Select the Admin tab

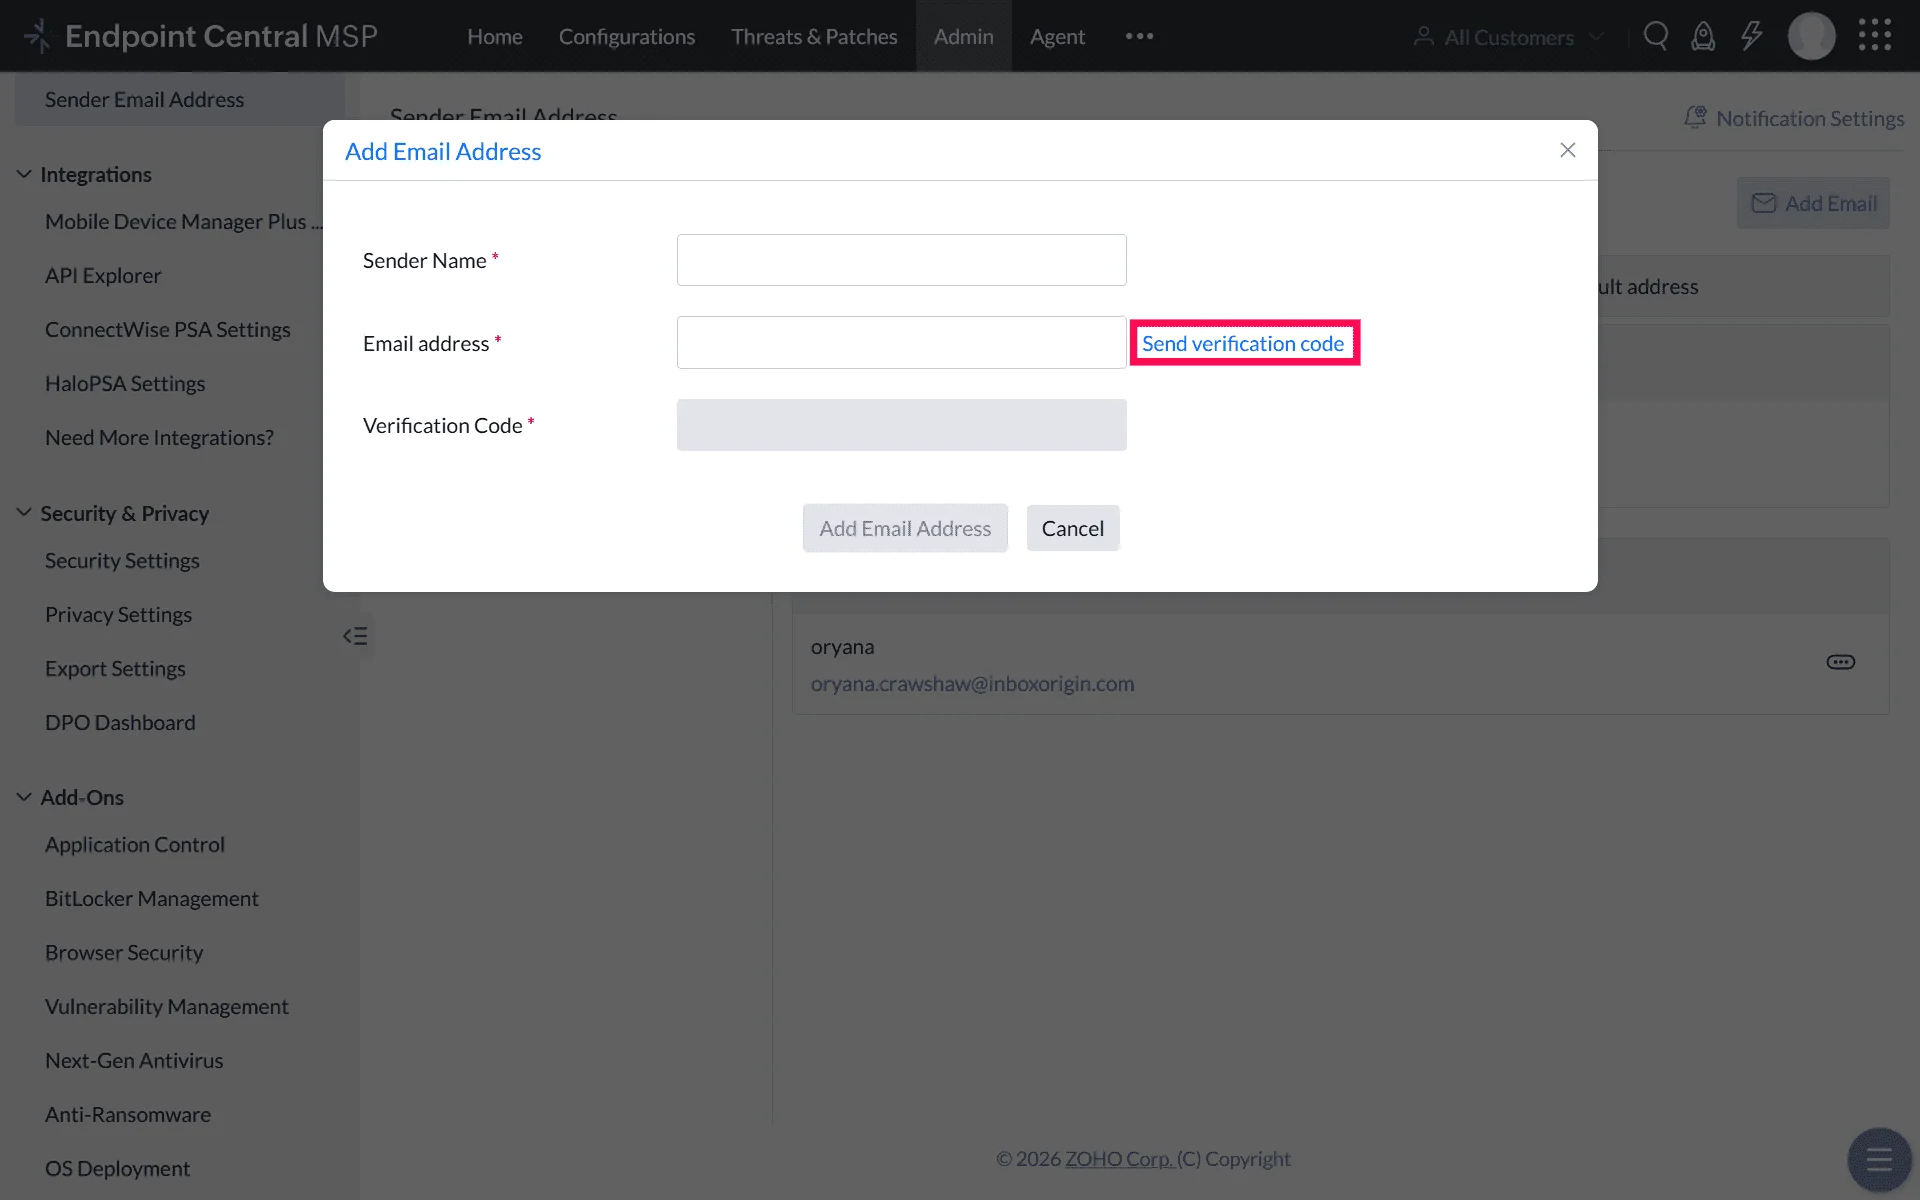pyautogui.click(x=964, y=37)
